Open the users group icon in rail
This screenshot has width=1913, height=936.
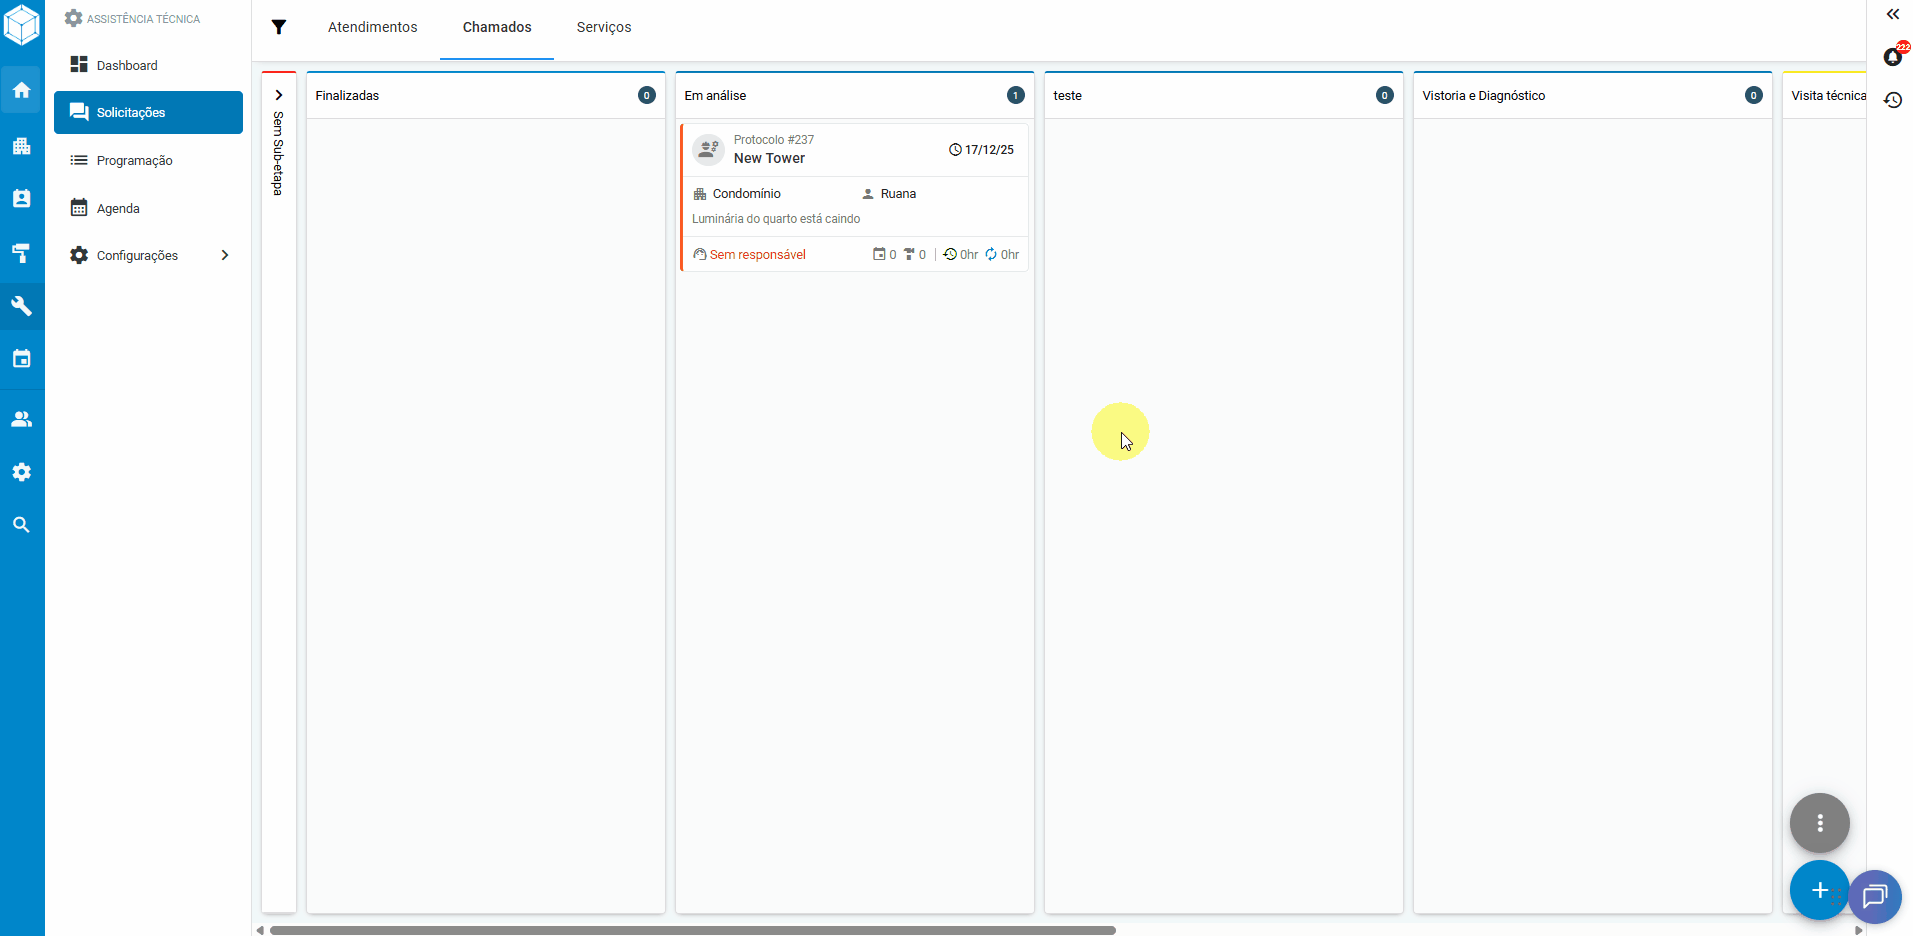point(21,419)
